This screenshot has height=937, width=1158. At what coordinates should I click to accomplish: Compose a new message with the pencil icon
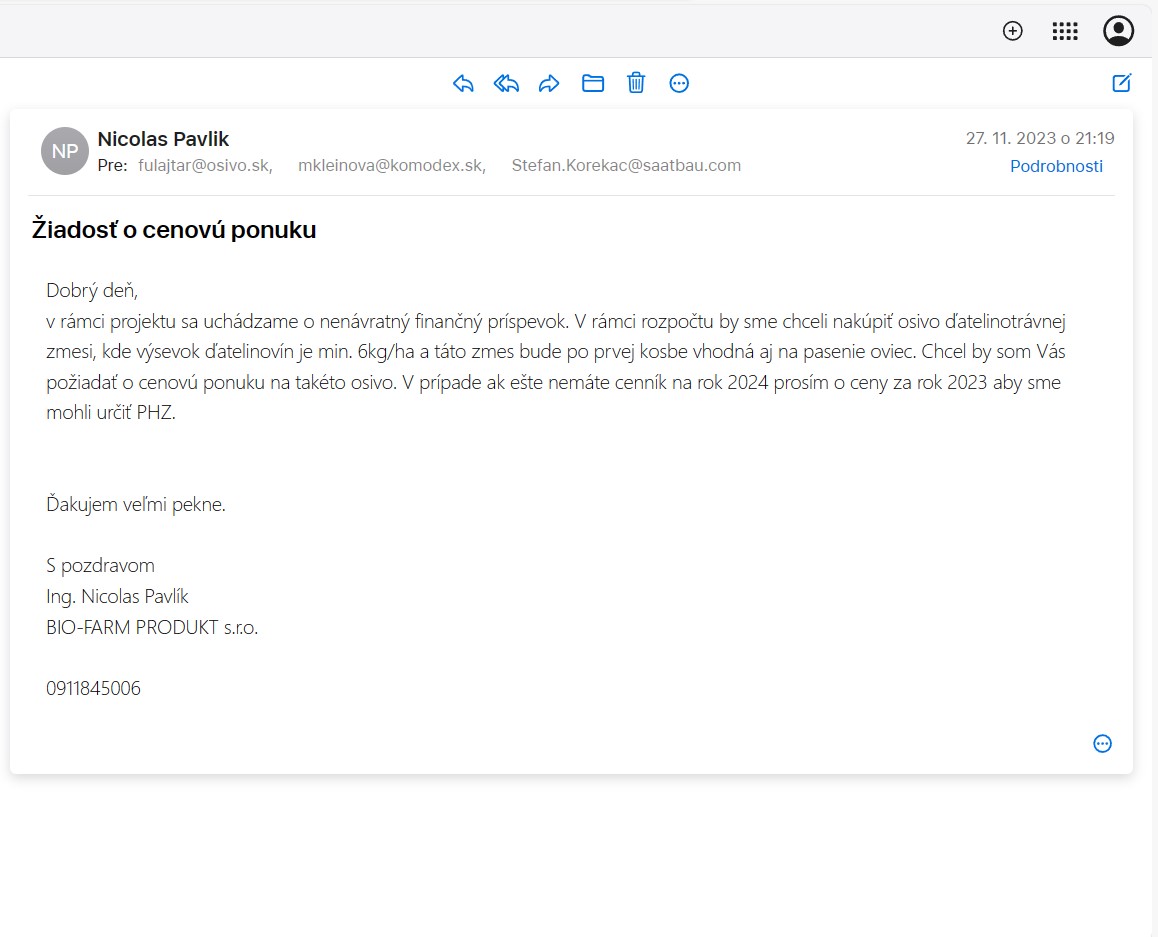coord(1122,83)
